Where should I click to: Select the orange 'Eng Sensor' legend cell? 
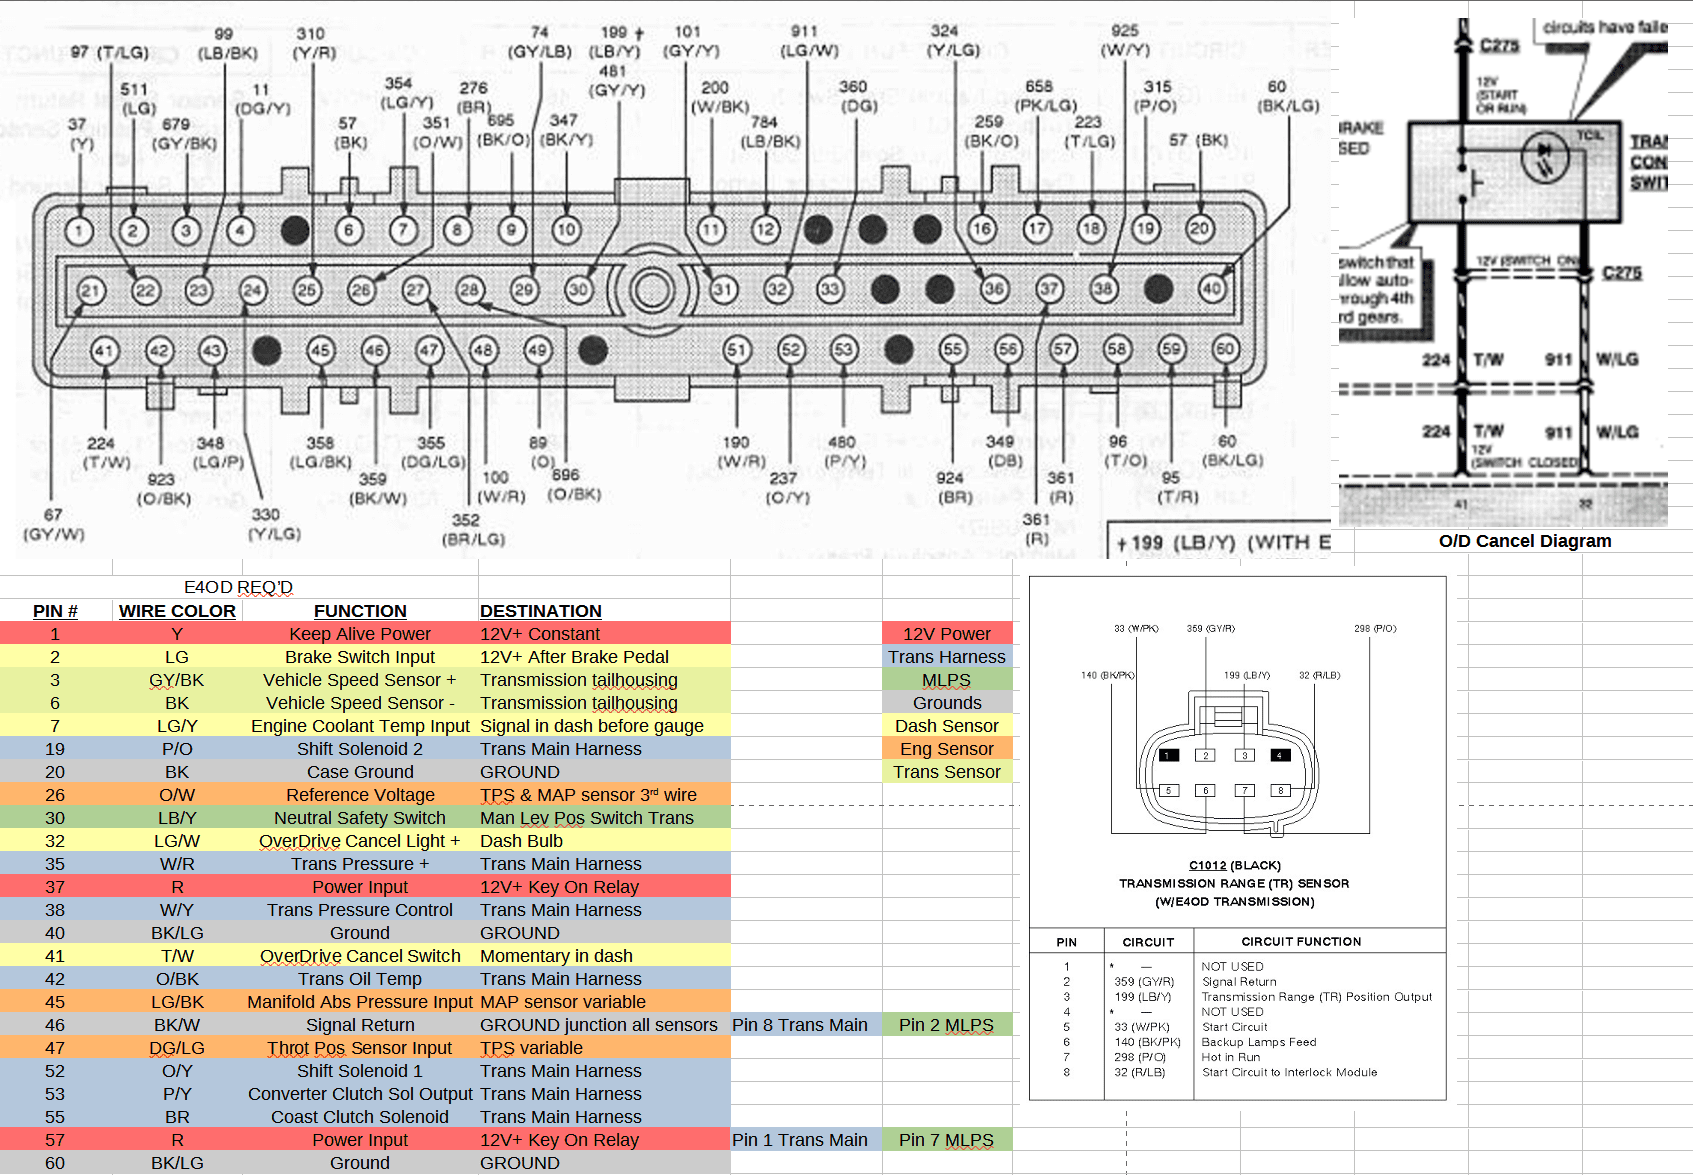947,749
